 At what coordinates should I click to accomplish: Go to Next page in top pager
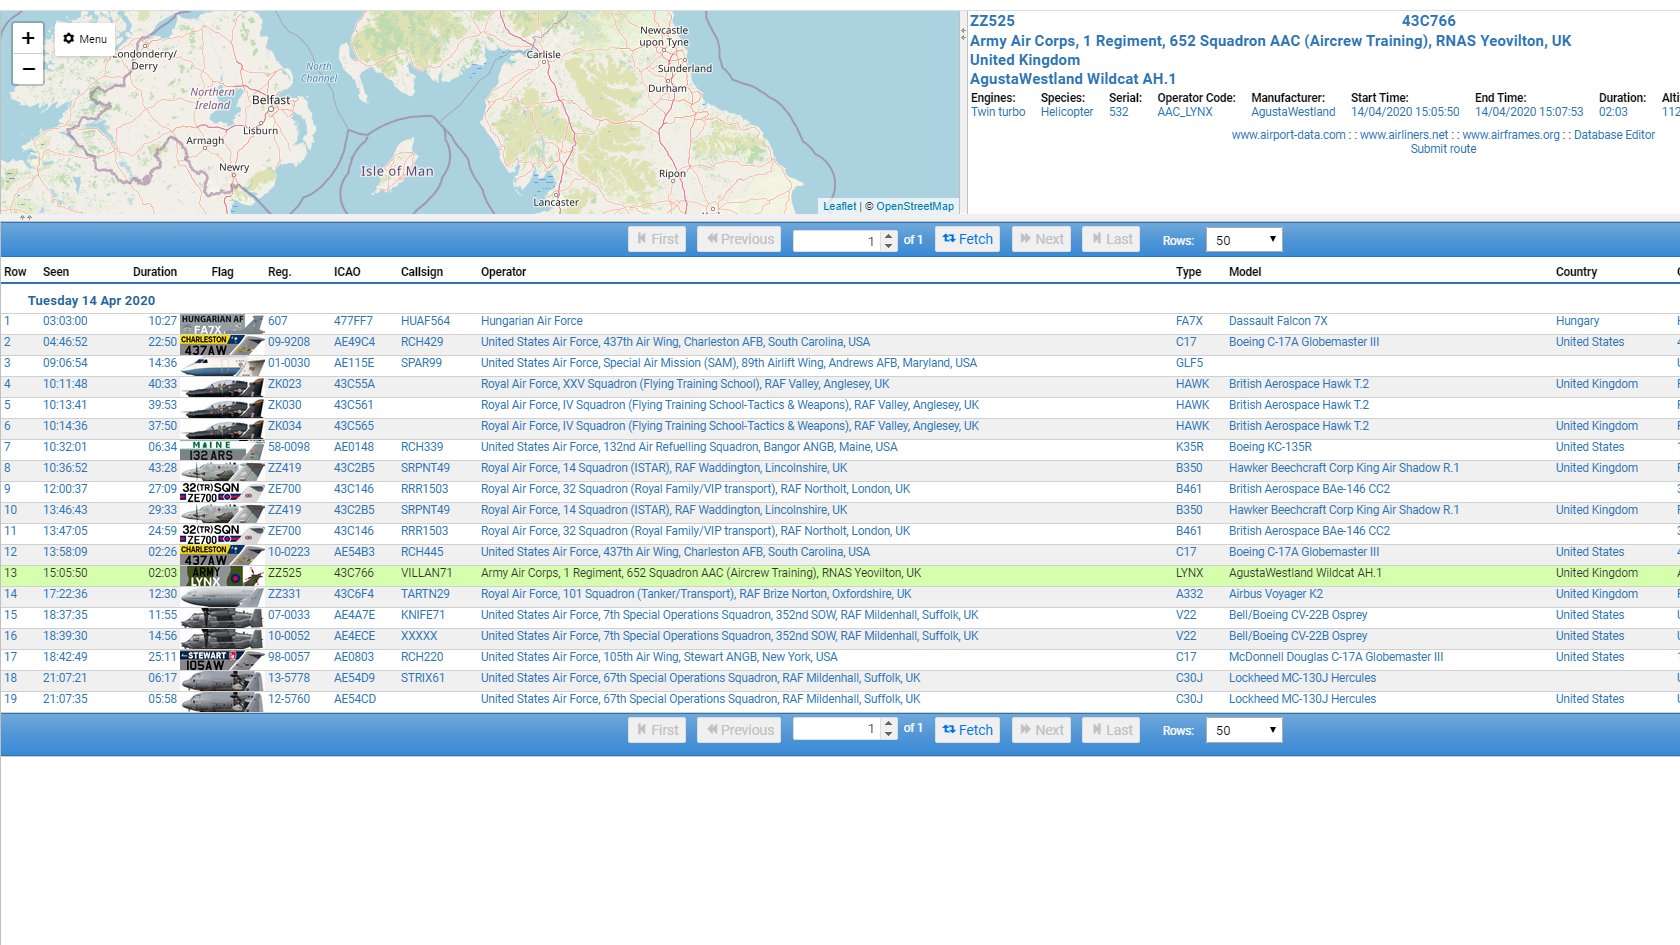click(x=1041, y=239)
